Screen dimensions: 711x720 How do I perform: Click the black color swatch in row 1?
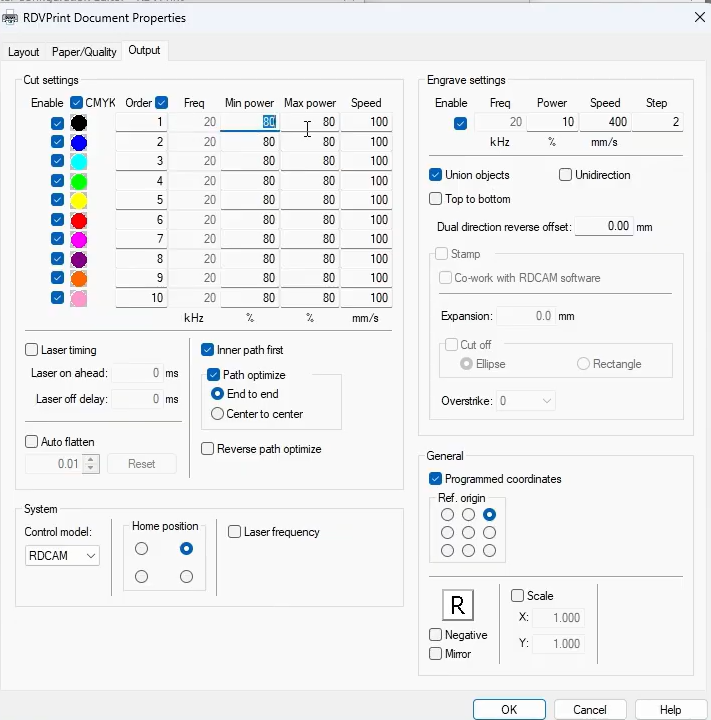point(79,122)
